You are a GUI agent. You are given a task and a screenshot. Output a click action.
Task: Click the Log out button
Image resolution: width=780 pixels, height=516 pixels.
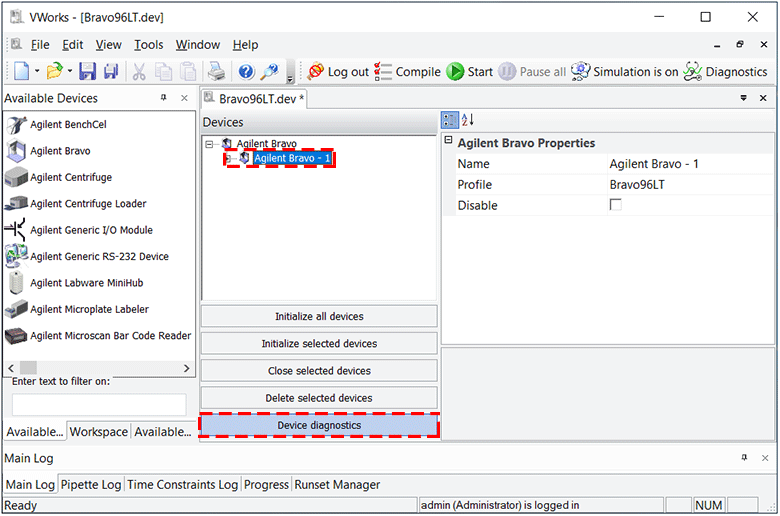click(338, 72)
